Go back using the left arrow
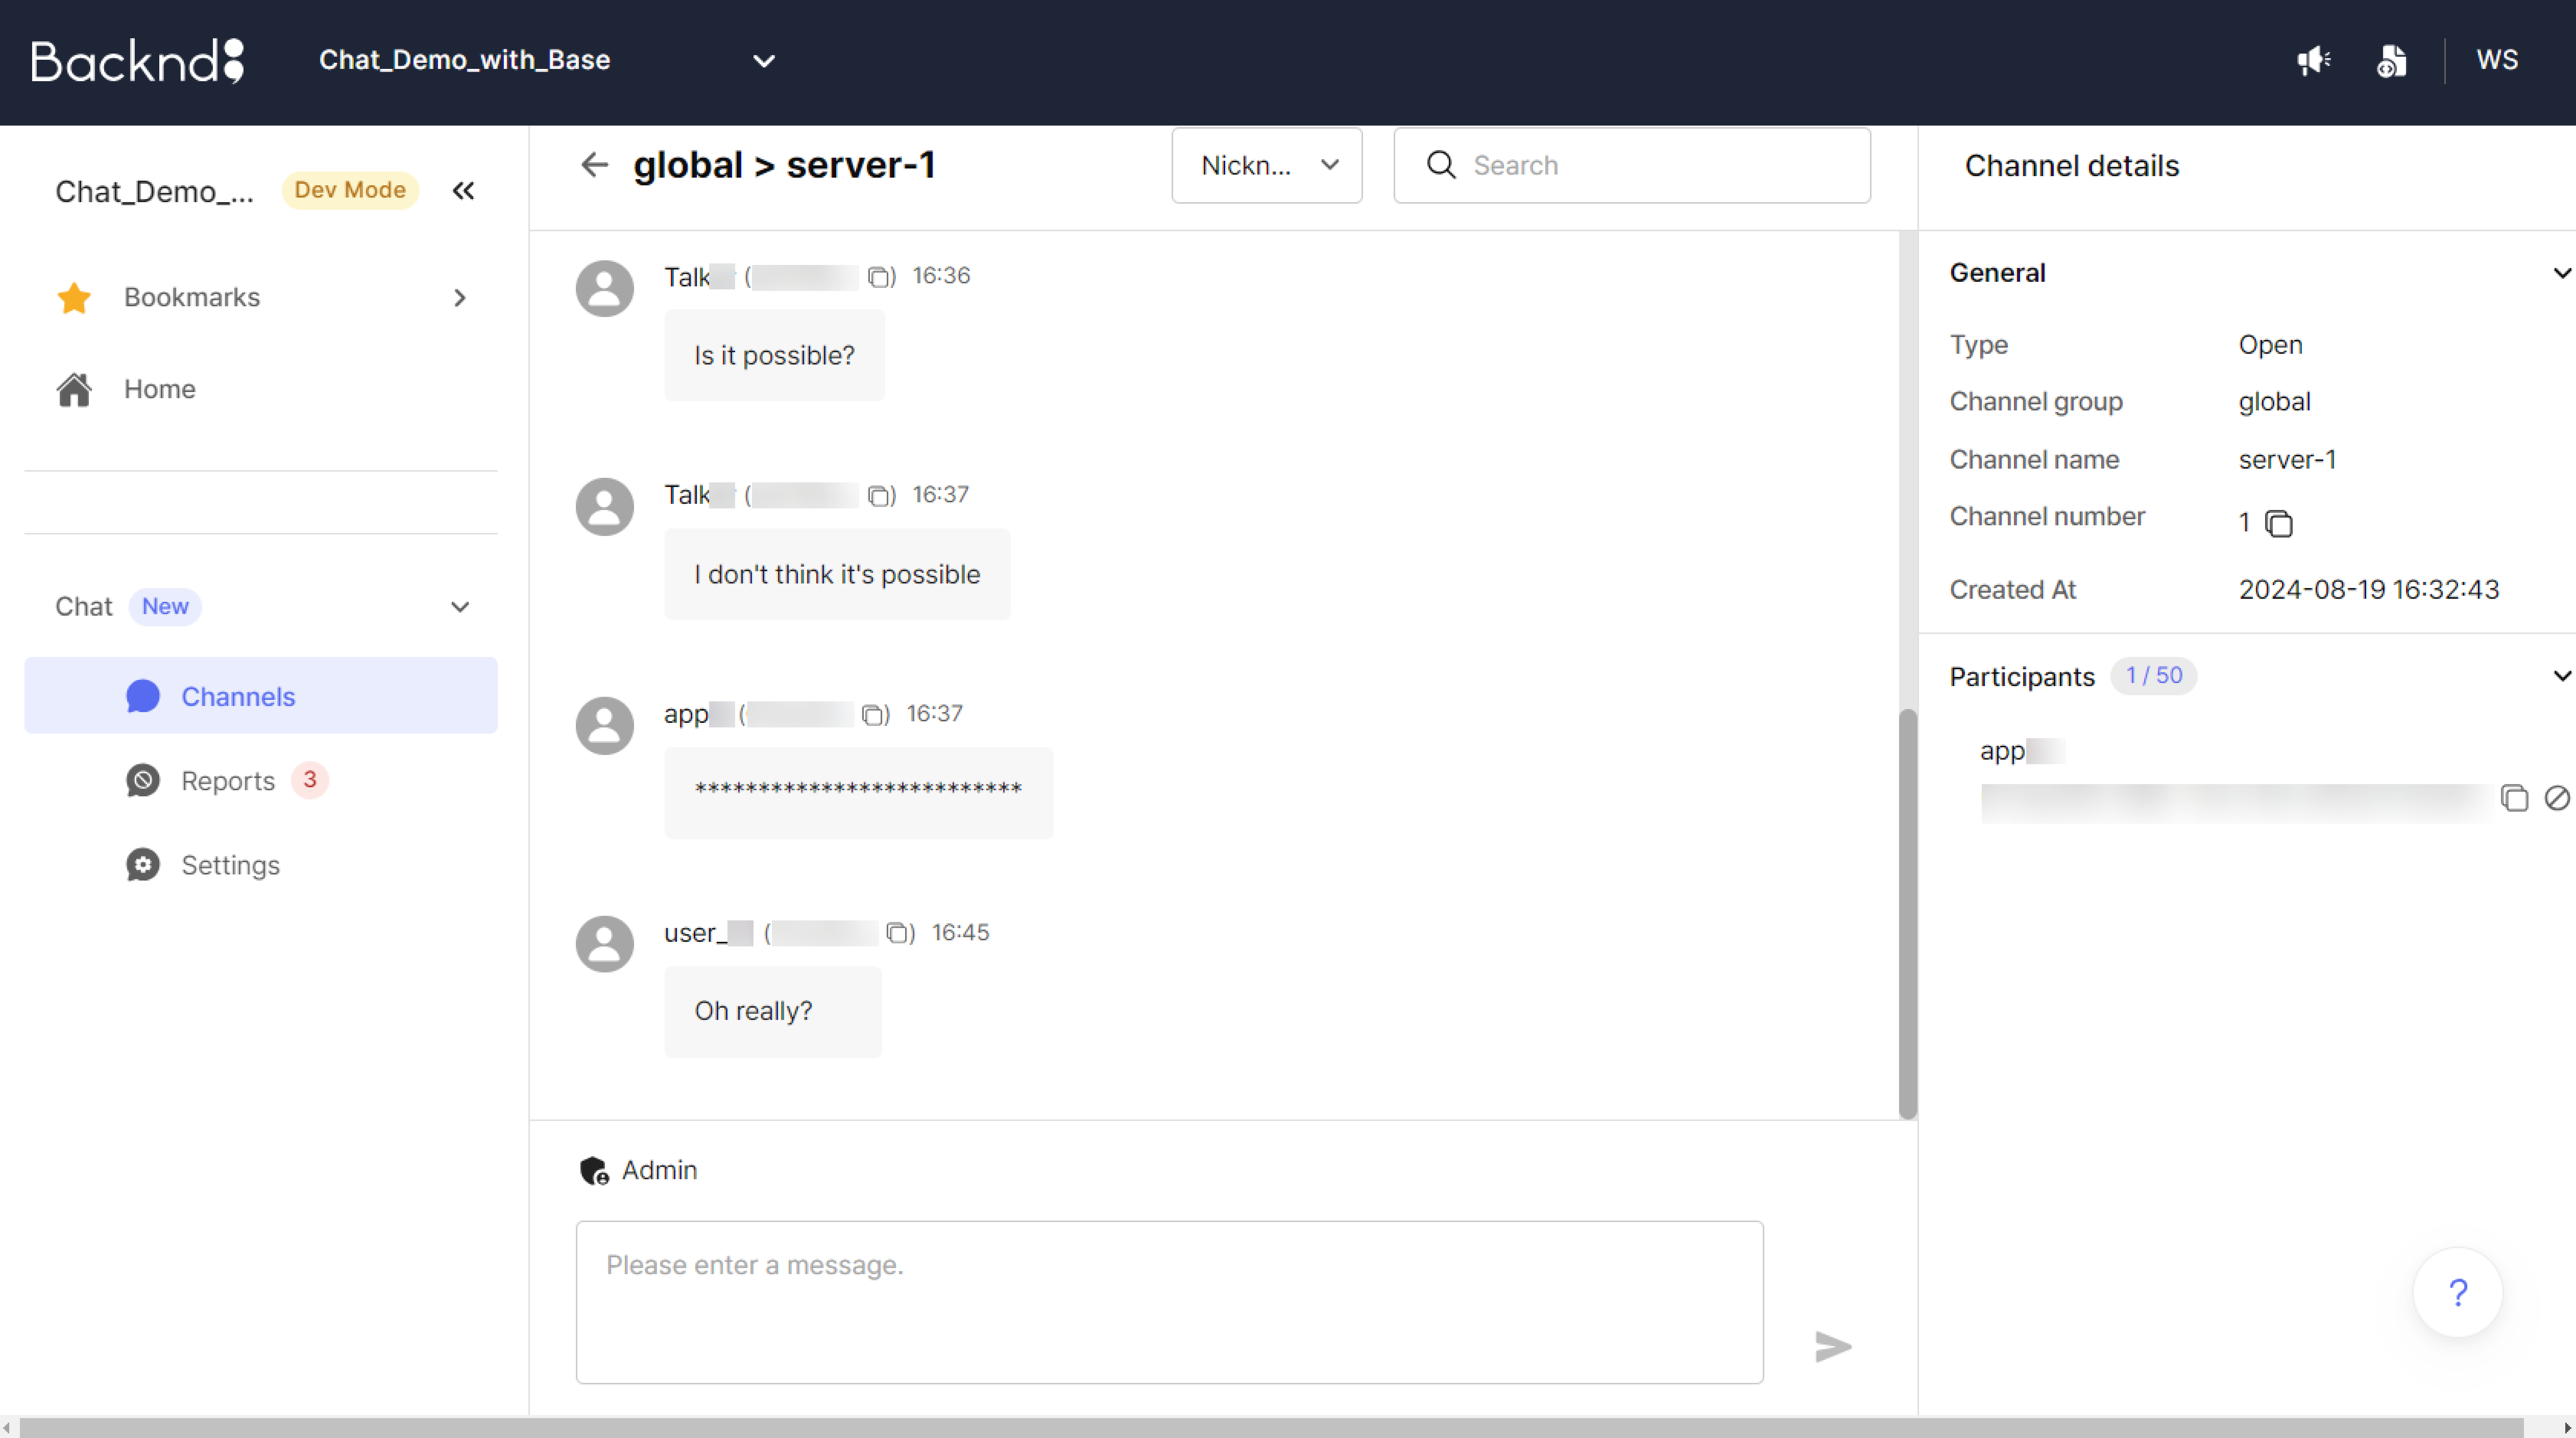The image size is (2576, 1438). (x=595, y=165)
